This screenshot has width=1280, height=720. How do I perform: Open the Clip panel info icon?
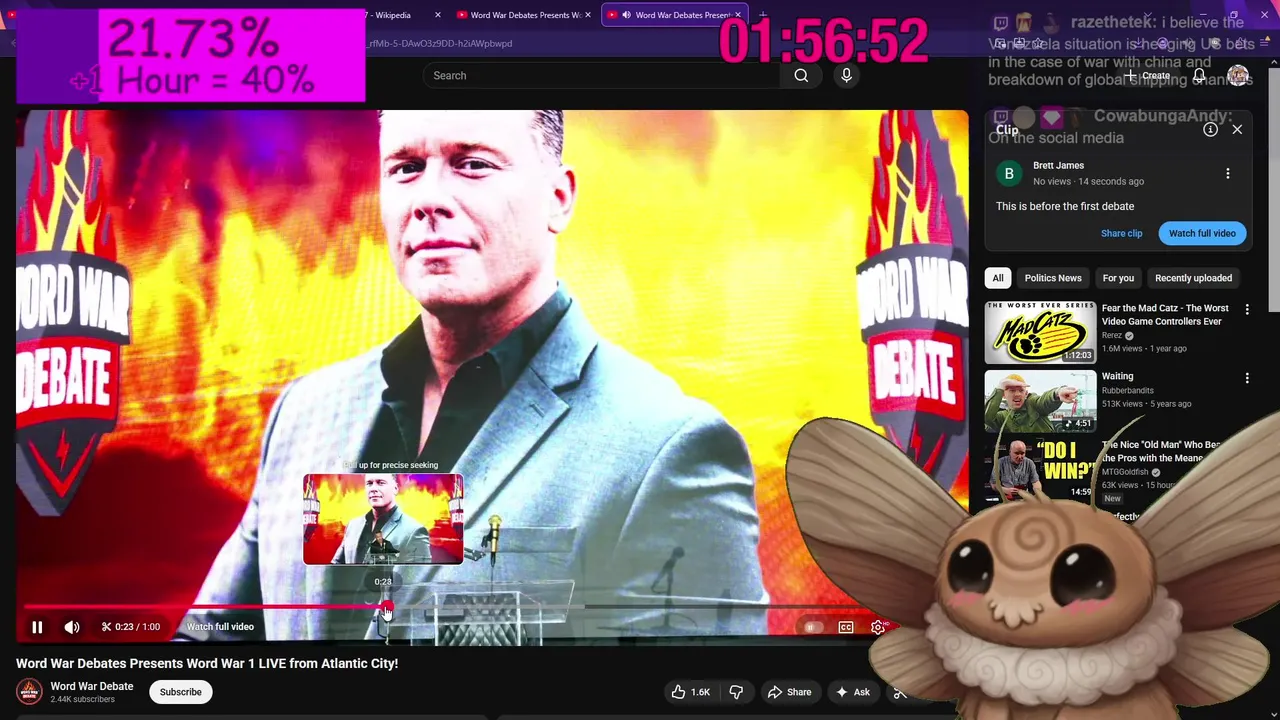(x=1210, y=129)
